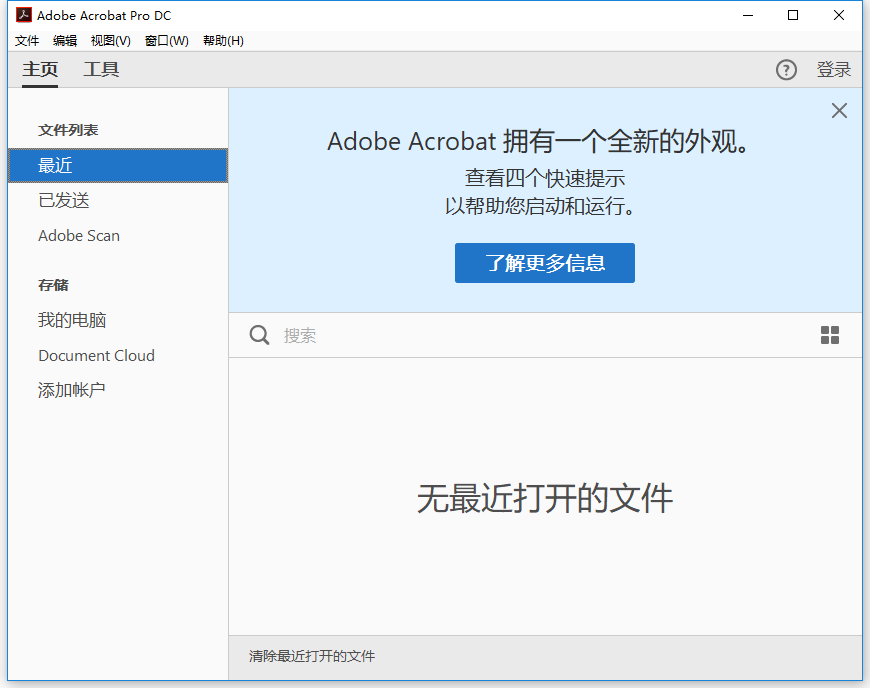
Task: Open Adobe Scan file list
Action: [118, 236]
